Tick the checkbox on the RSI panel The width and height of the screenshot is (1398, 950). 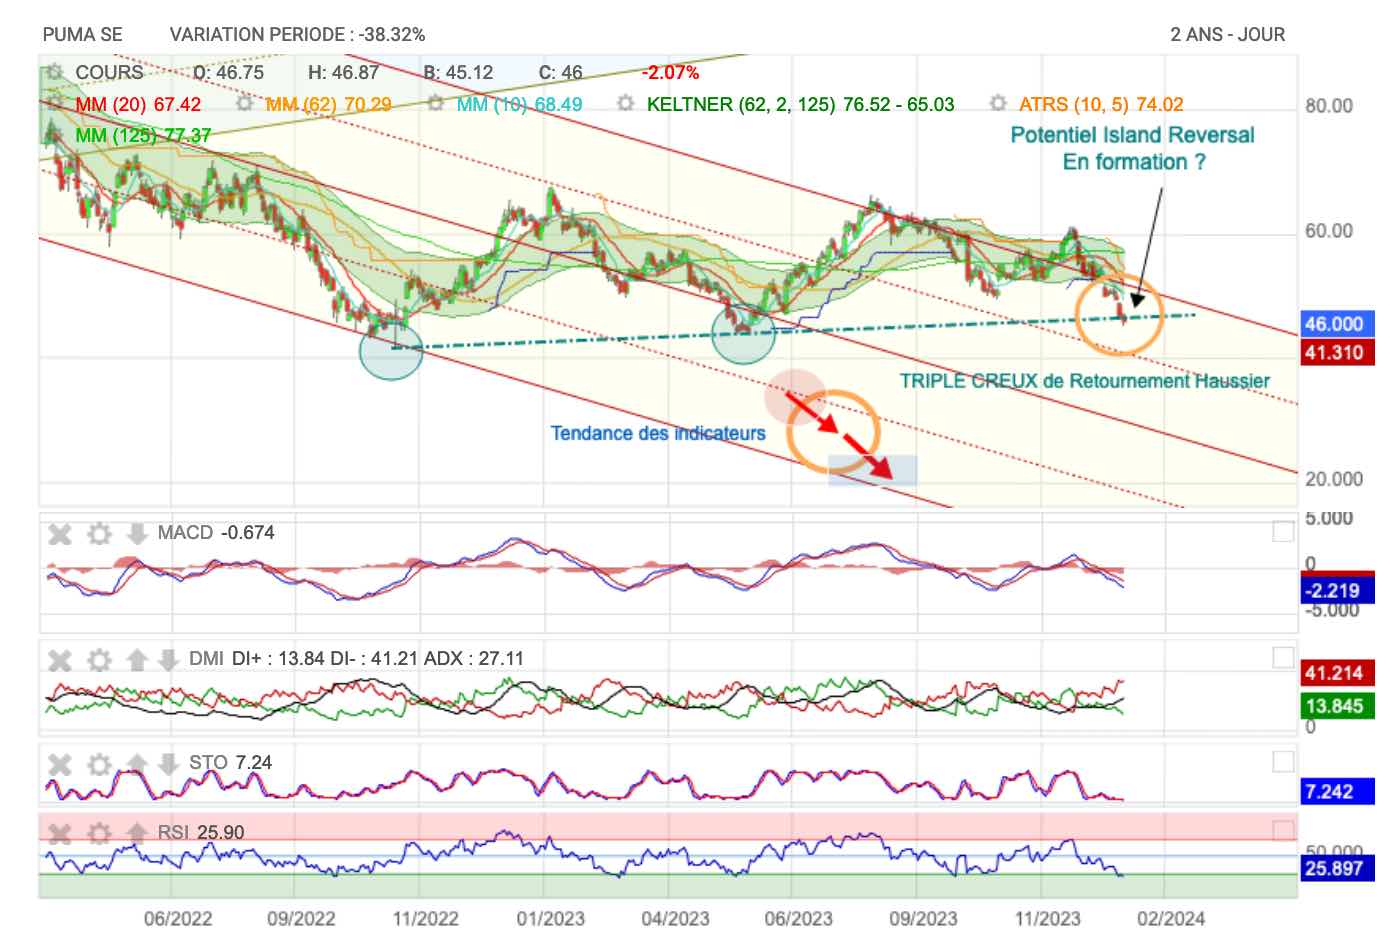(1283, 830)
